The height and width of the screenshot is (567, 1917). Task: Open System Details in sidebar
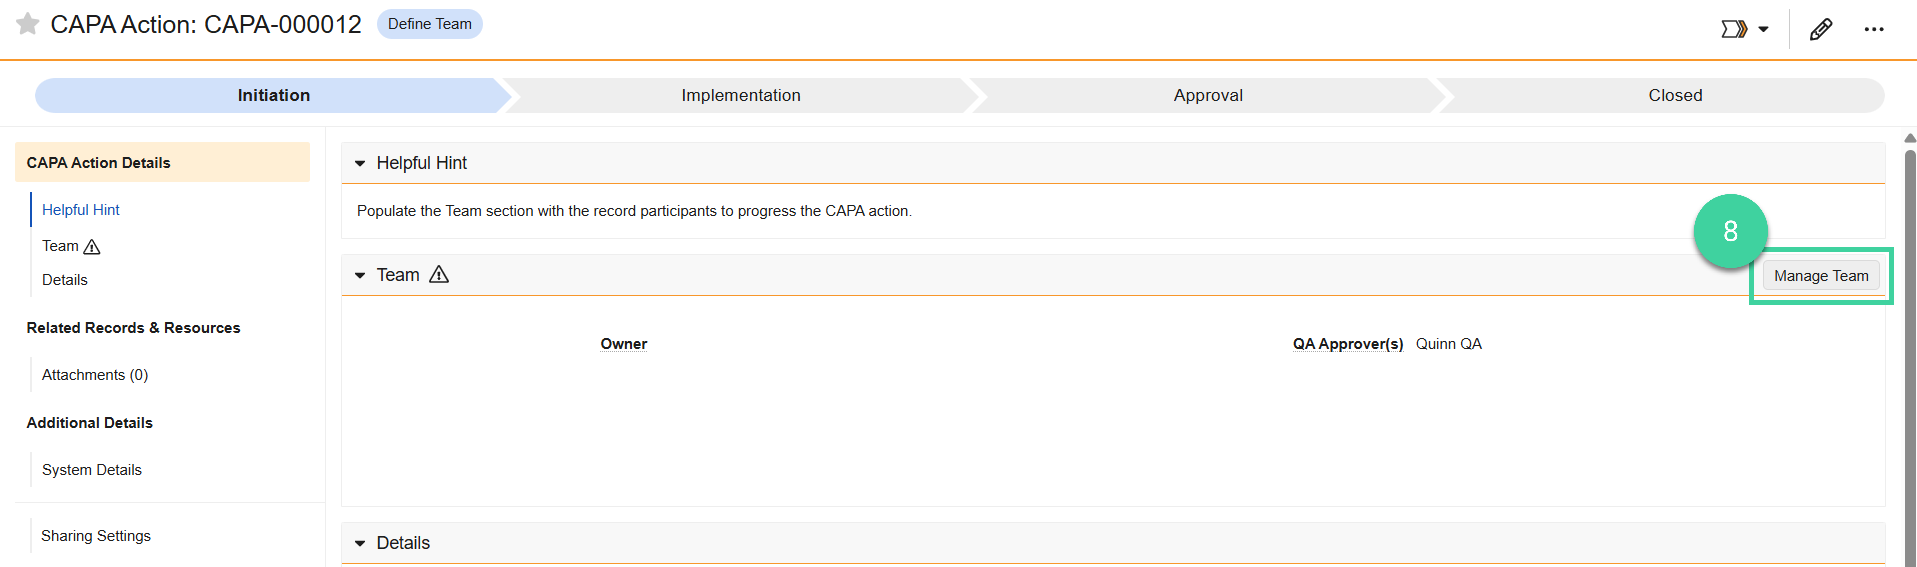point(92,470)
